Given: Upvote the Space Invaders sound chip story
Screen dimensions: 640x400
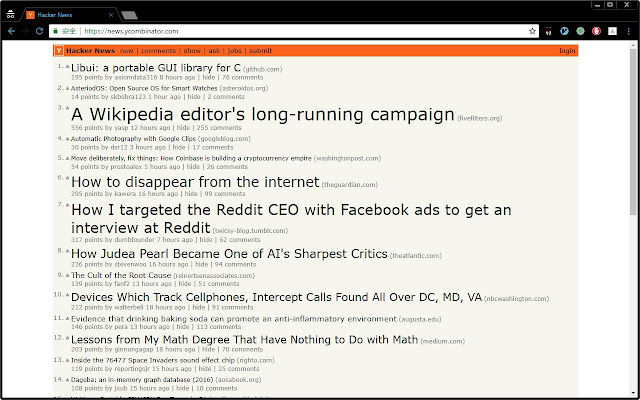Looking at the screenshot, I should pyautogui.click(x=67, y=360).
